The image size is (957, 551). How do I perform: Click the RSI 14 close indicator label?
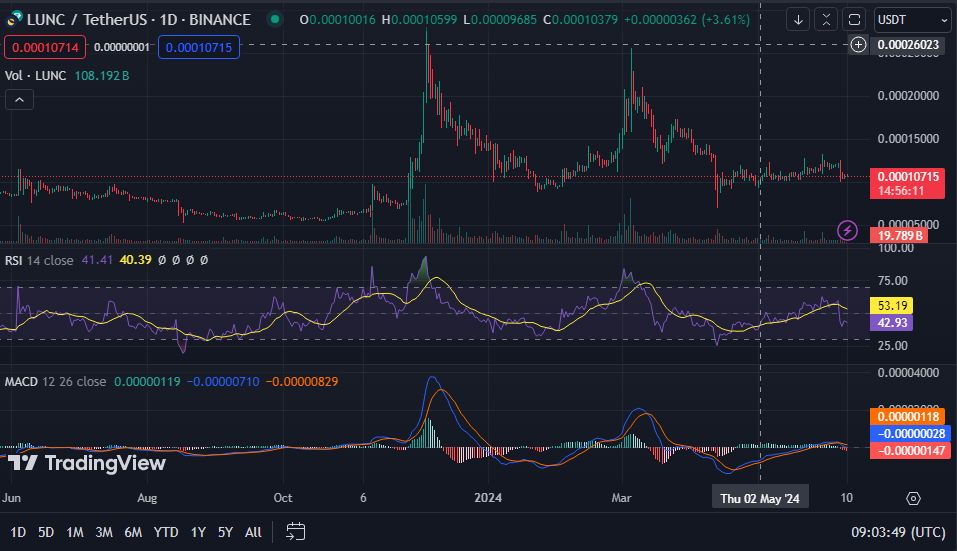point(38,259)
